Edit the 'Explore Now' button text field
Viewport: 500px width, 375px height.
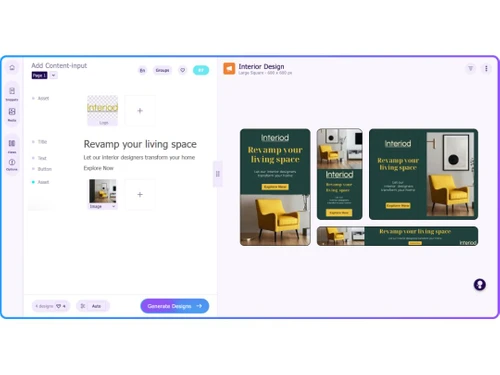point(99,168)
